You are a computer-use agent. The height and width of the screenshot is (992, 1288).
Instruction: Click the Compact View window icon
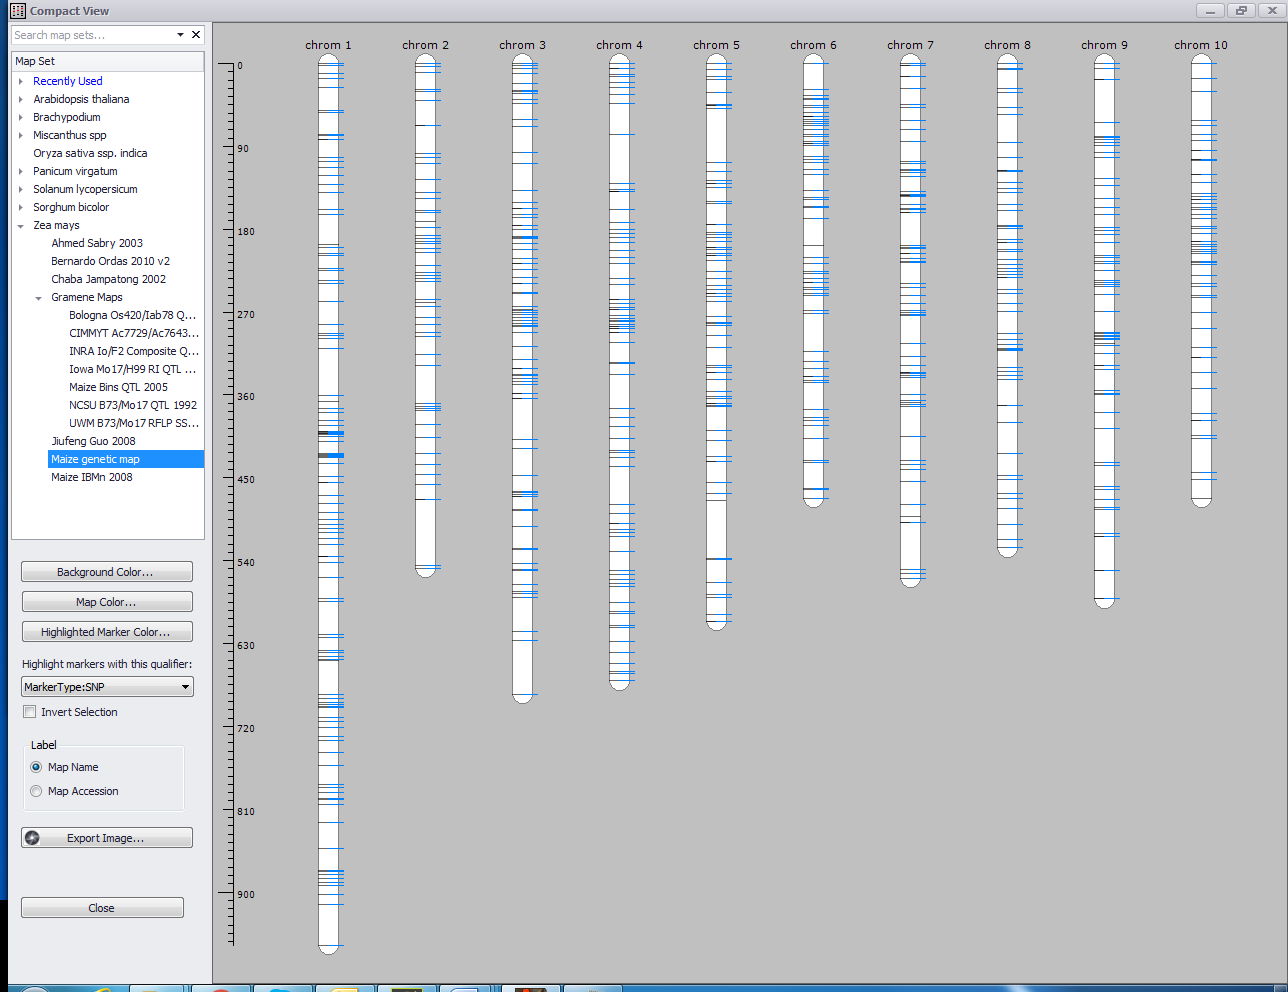tap(18, 11)
